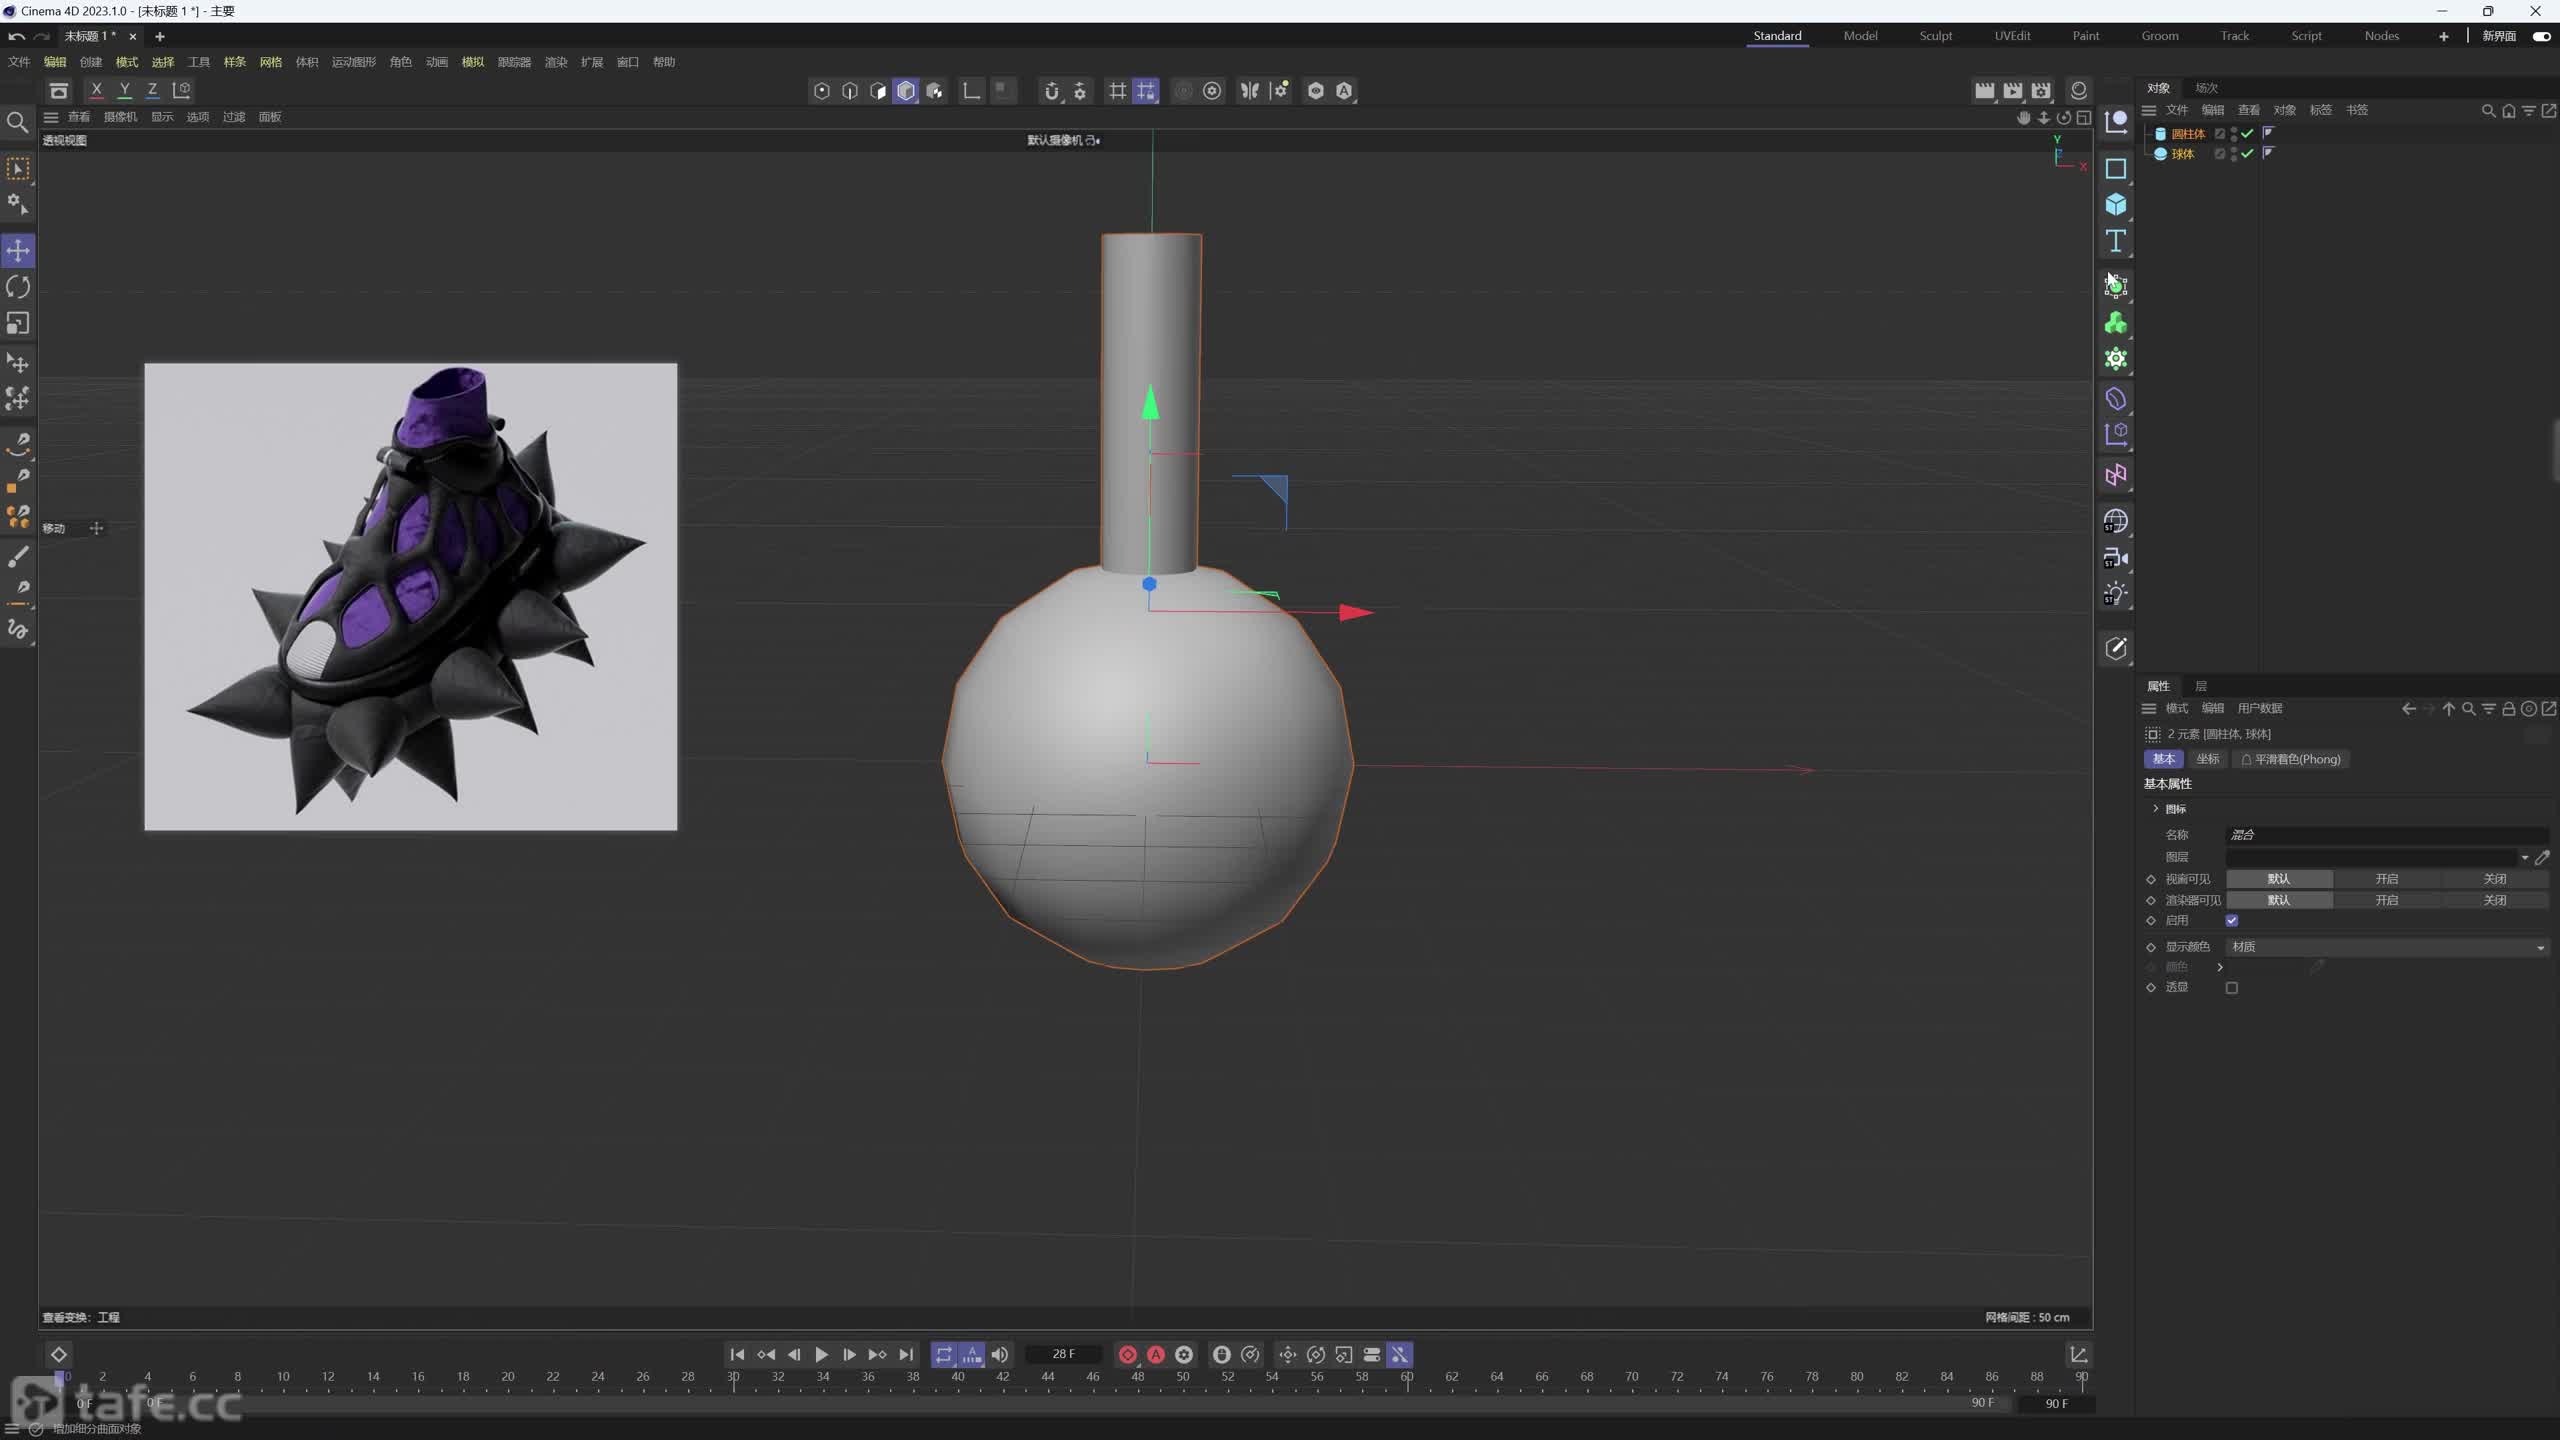Open the 显示颜色 材质 dropdown
The image size is (2560, 1440).
(x=2387, y=947)
